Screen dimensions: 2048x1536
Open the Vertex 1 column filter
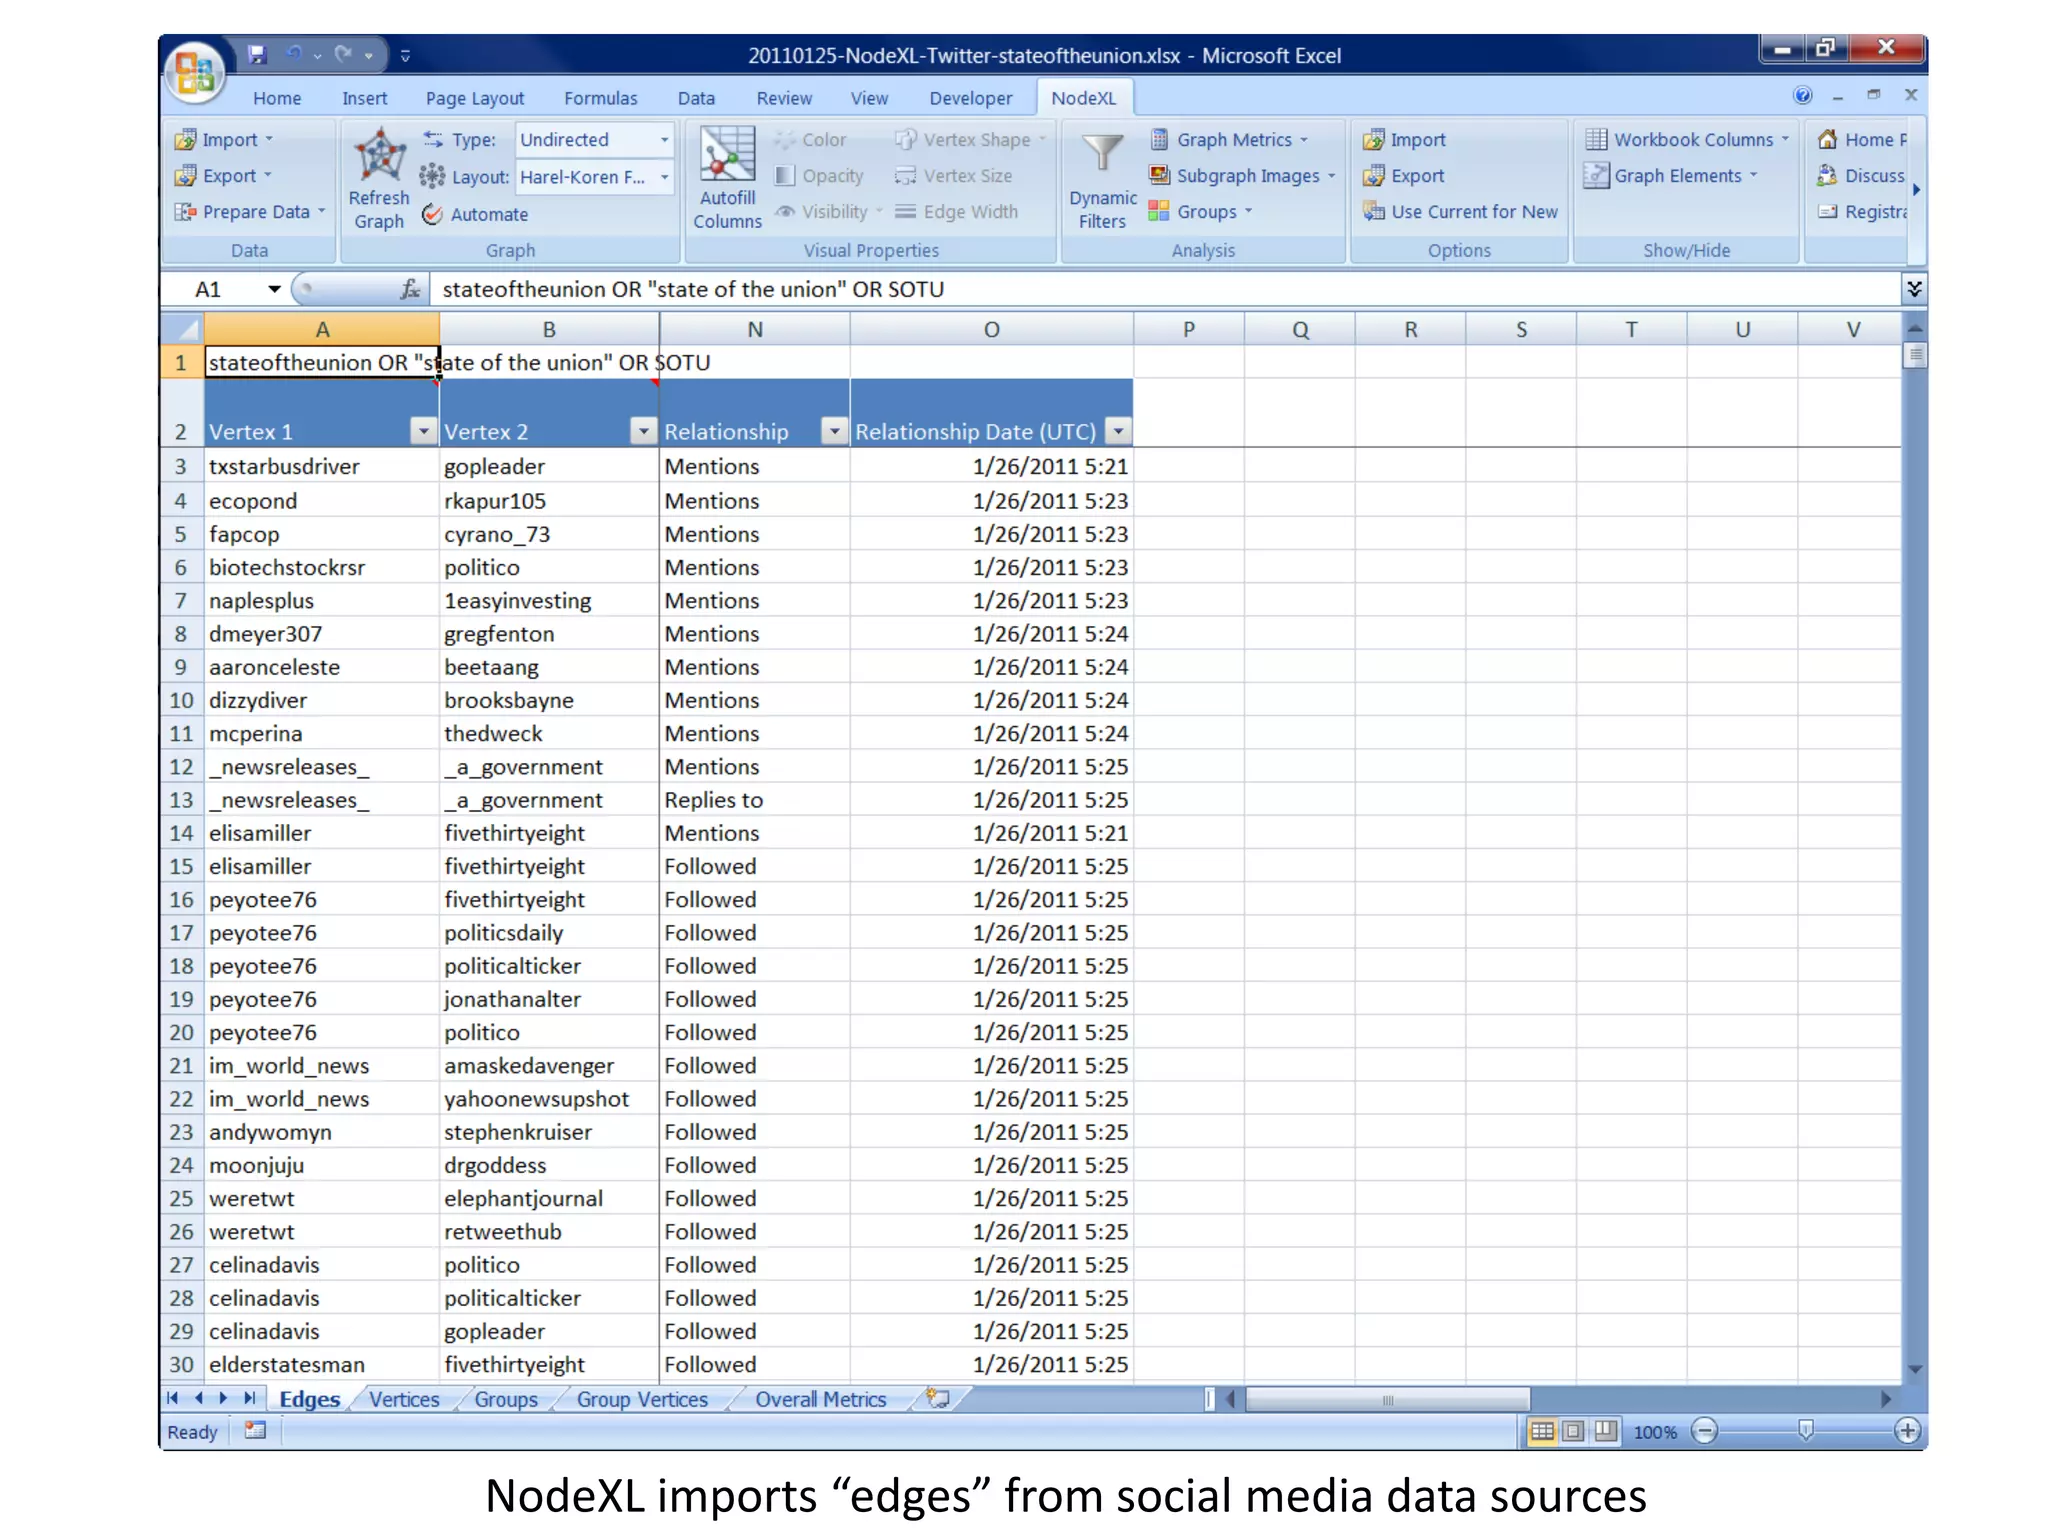click(x=424, y=431)
